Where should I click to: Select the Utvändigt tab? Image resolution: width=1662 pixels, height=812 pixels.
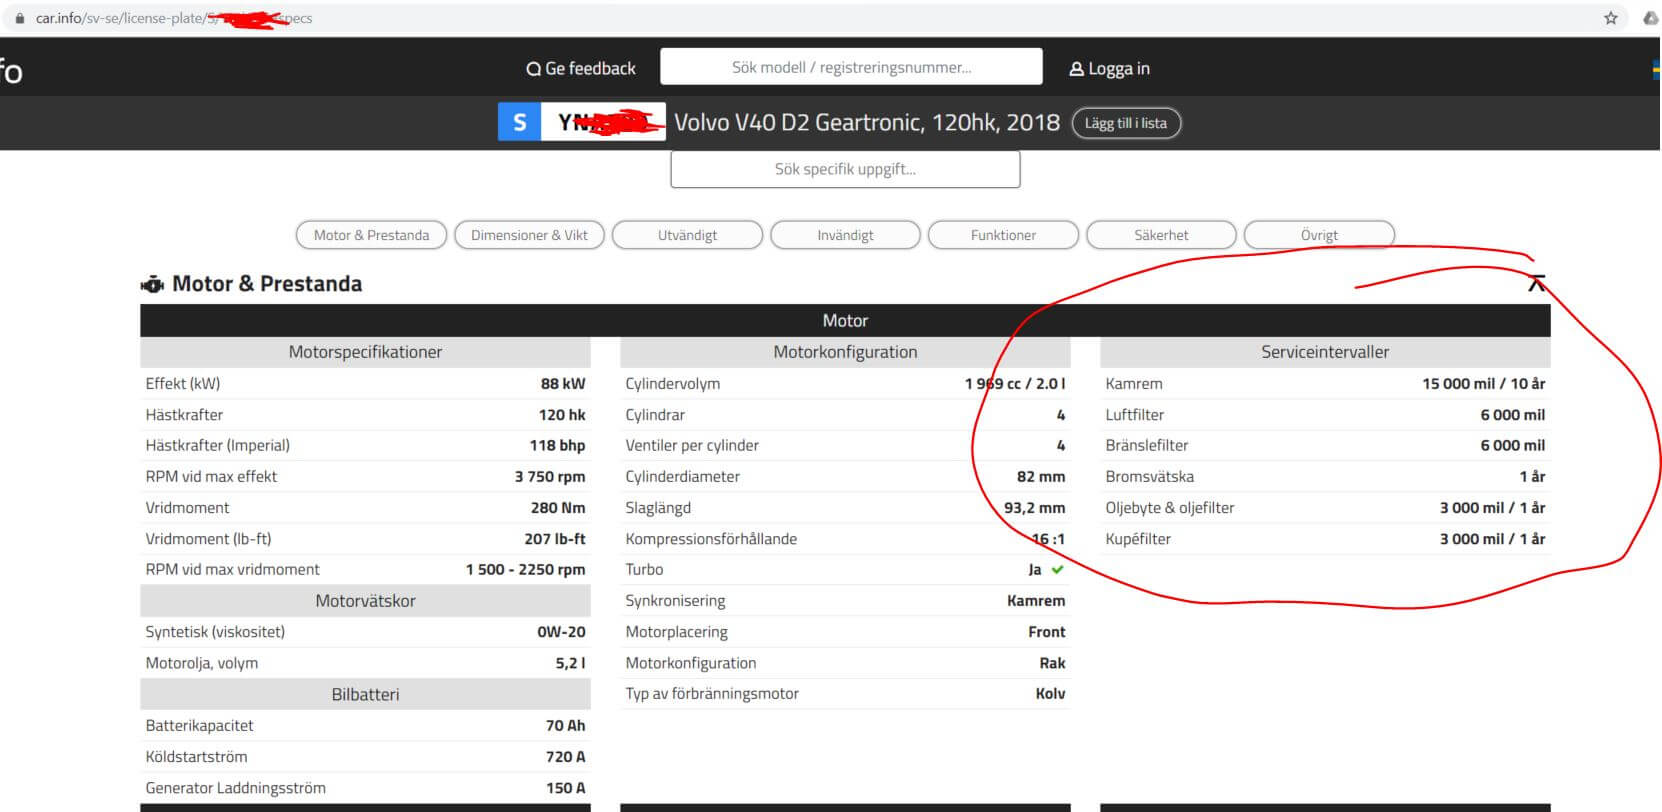pos(687,235)
